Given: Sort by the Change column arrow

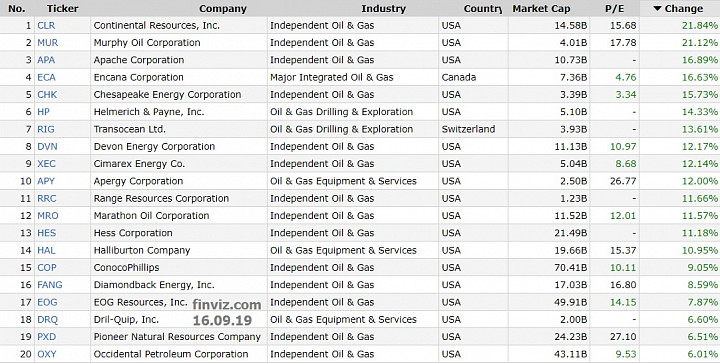Looking at the screenshot, I should (x=657, y=9).
